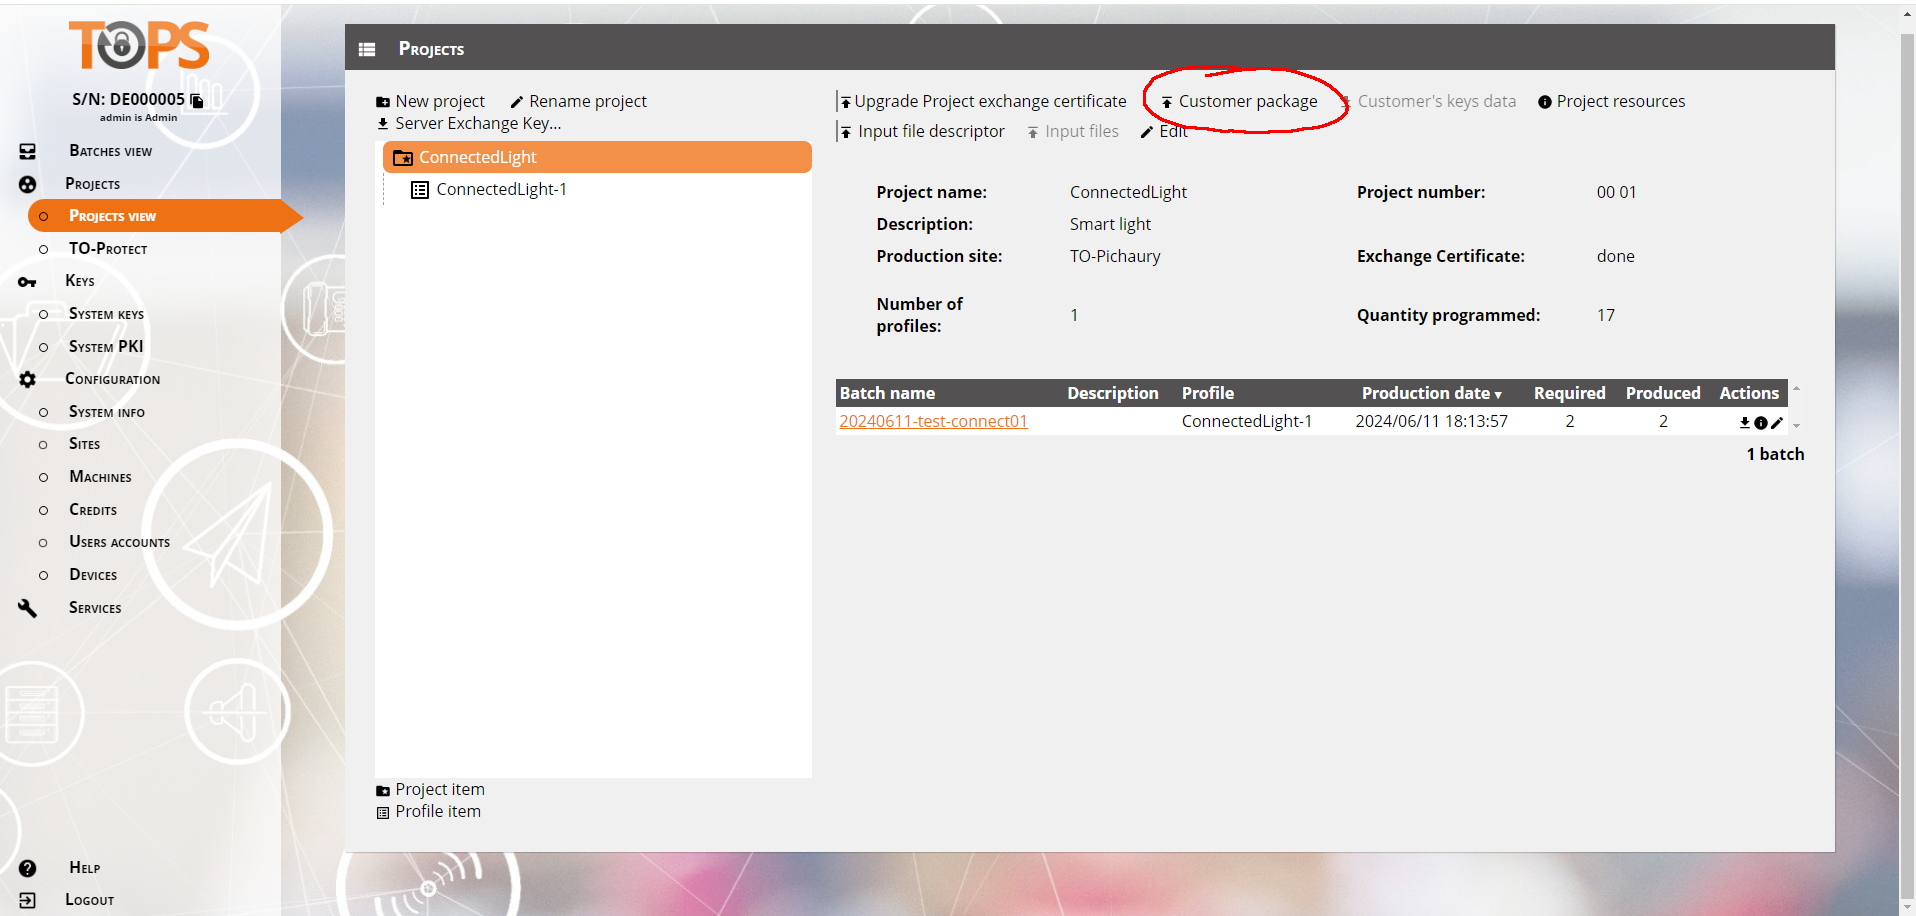
Task: Open System PKI menu entry
Action: coord(105,346)
